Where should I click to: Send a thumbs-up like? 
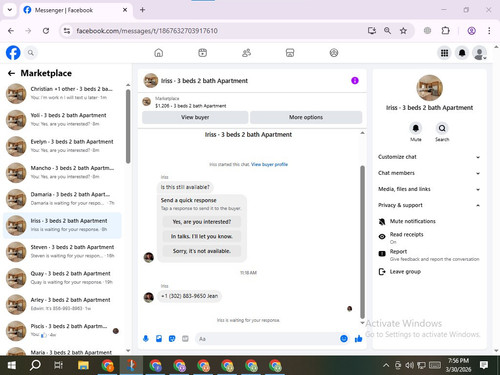pyautogui.click(x=358, y=339)
